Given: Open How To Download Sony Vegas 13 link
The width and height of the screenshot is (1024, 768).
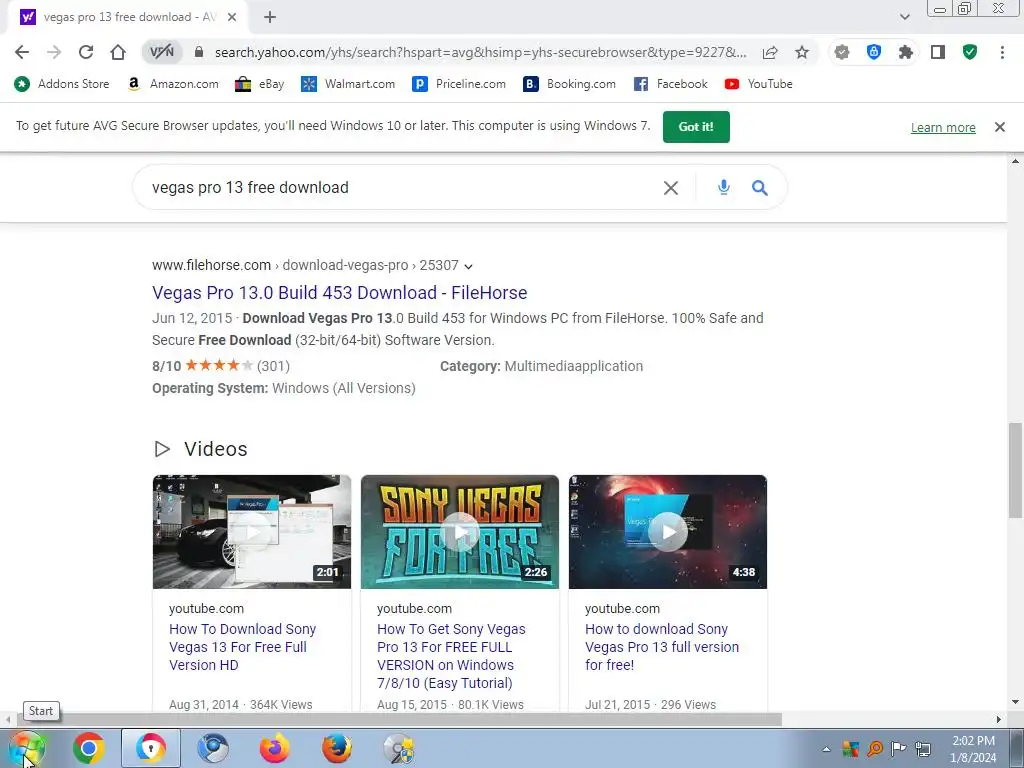Looking at the screenshot, I should 242,647.
